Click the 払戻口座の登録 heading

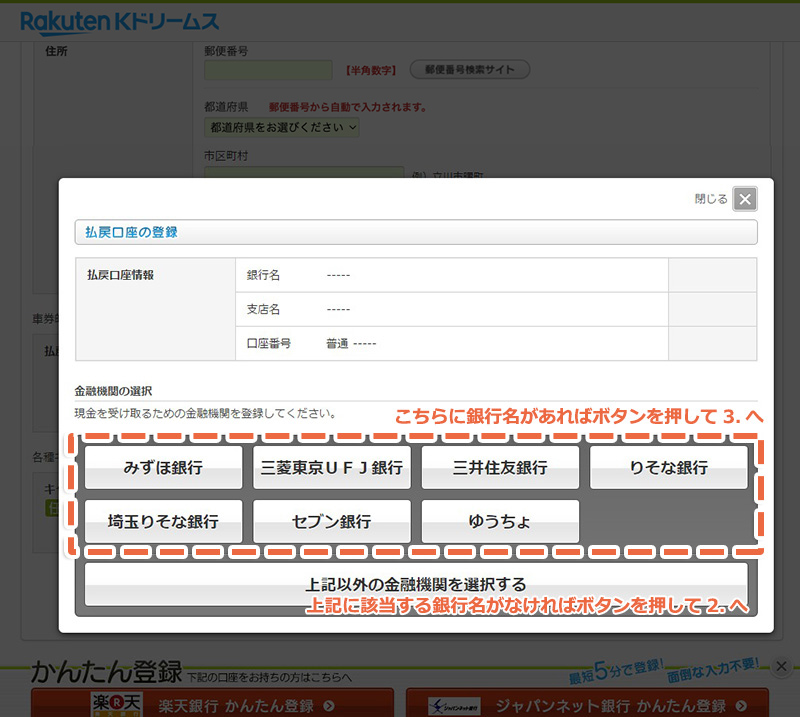pyautogui.click(x=131, y=232)
